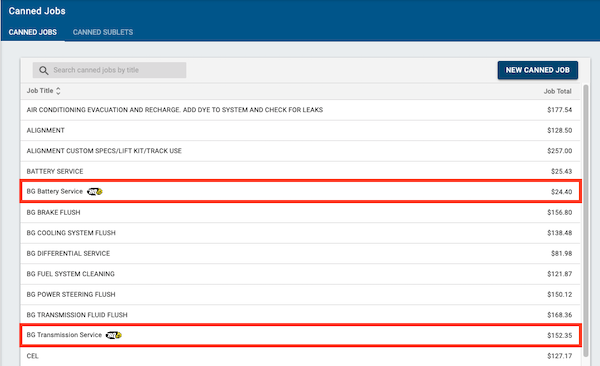600x366 pixels.
Task: Click the $177.54 job total
Action: pos(559,110)
